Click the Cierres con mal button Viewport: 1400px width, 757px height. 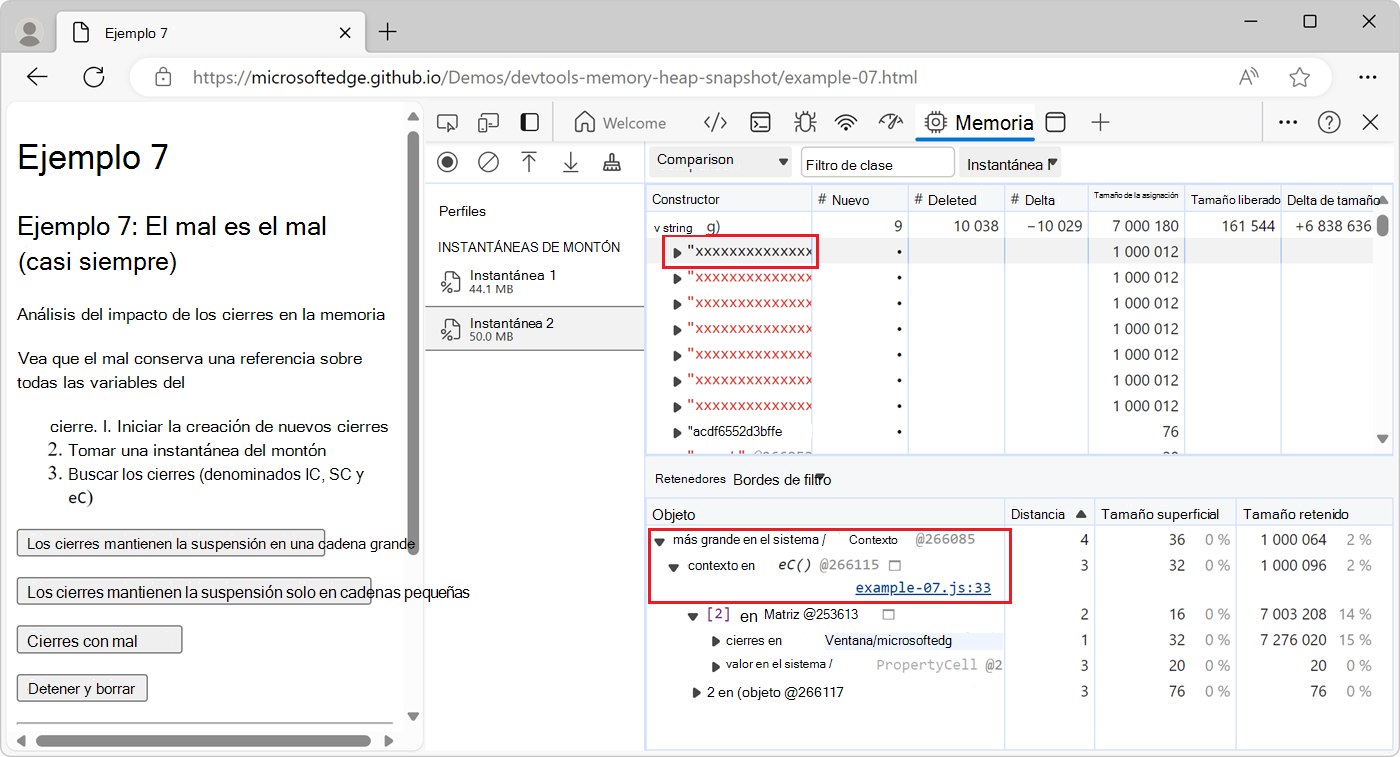pos(99,640)
